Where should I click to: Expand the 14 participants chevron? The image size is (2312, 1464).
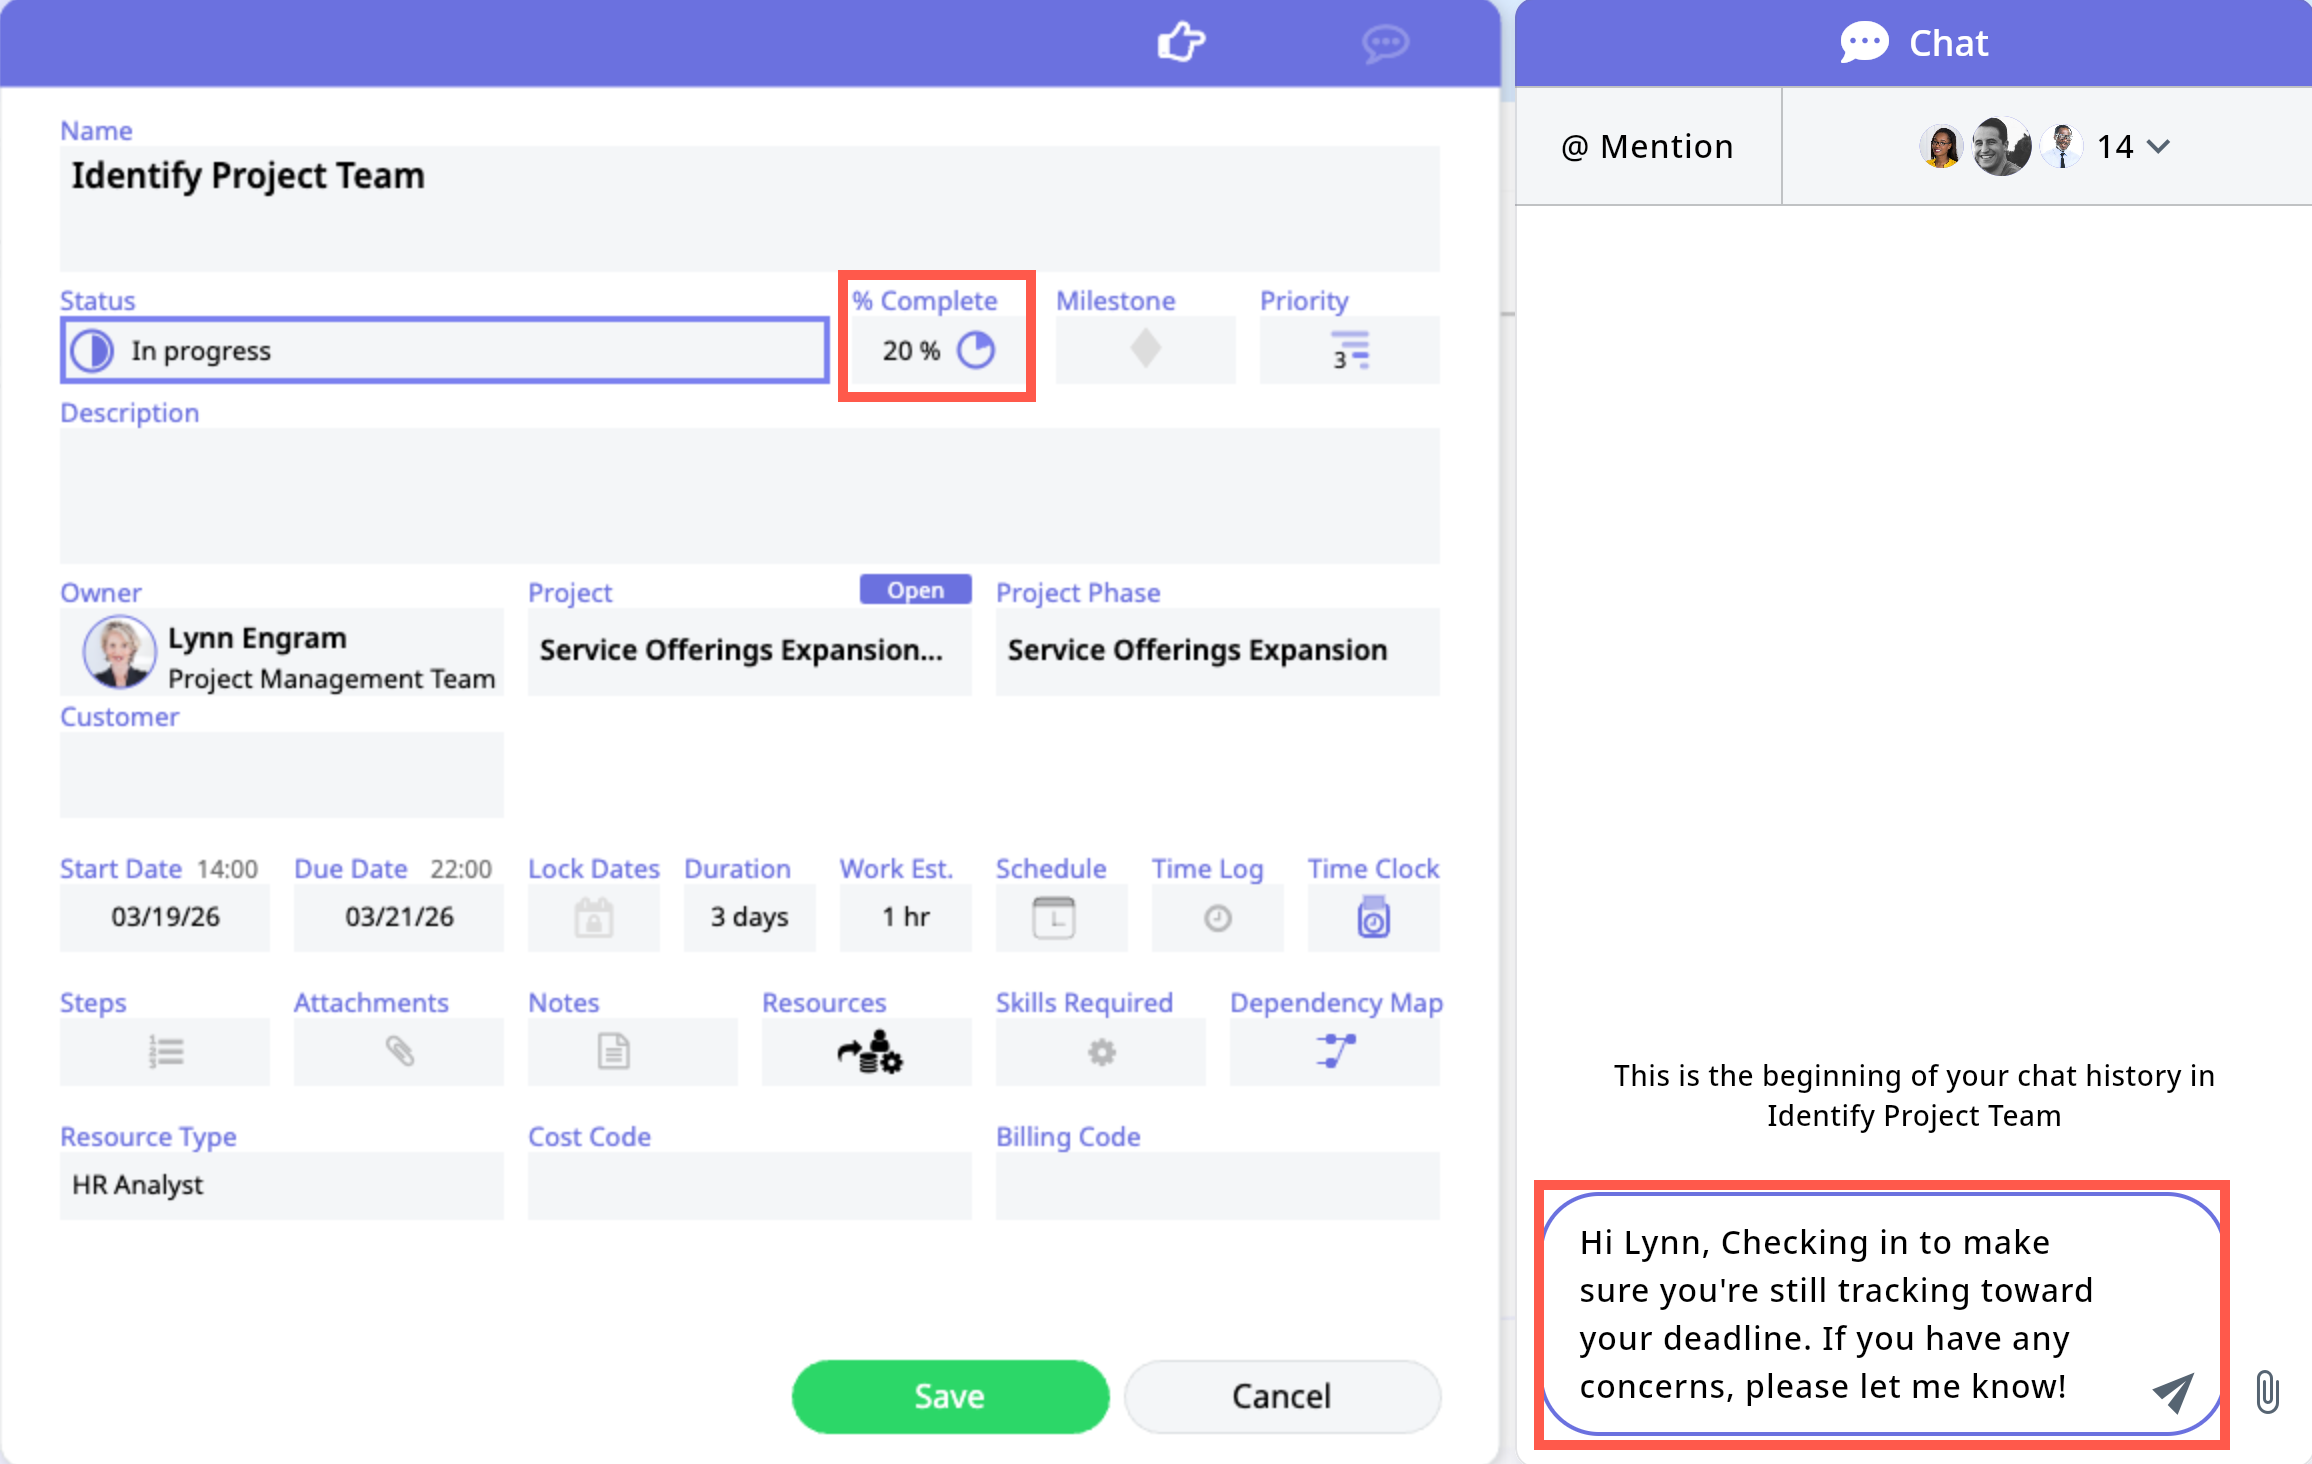[x=2159, y=147]
